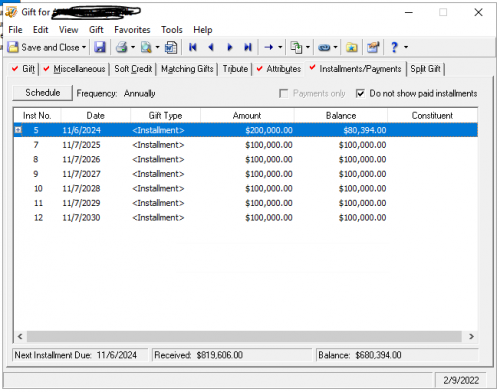
Task: Expand the Go To arrow dropdown
Action: coord(280,47)
